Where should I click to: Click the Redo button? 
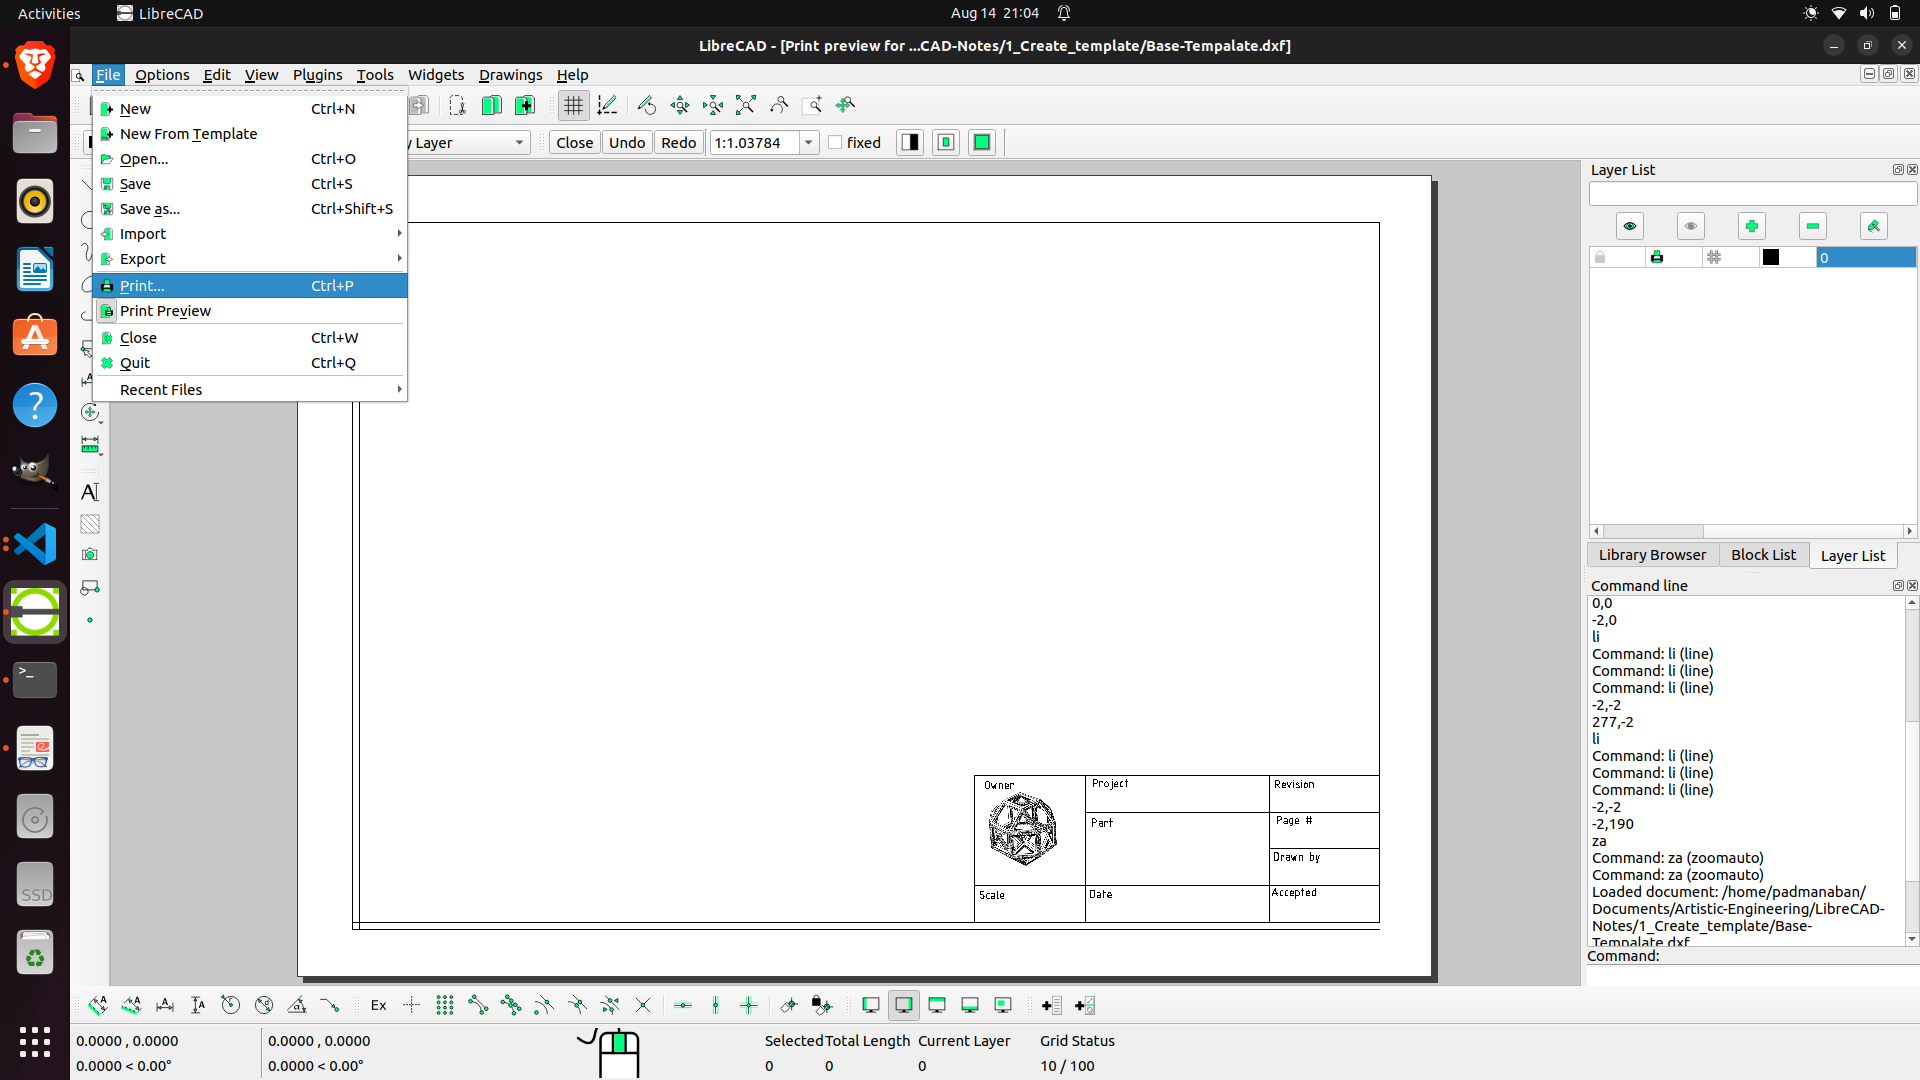pos(679,143)
